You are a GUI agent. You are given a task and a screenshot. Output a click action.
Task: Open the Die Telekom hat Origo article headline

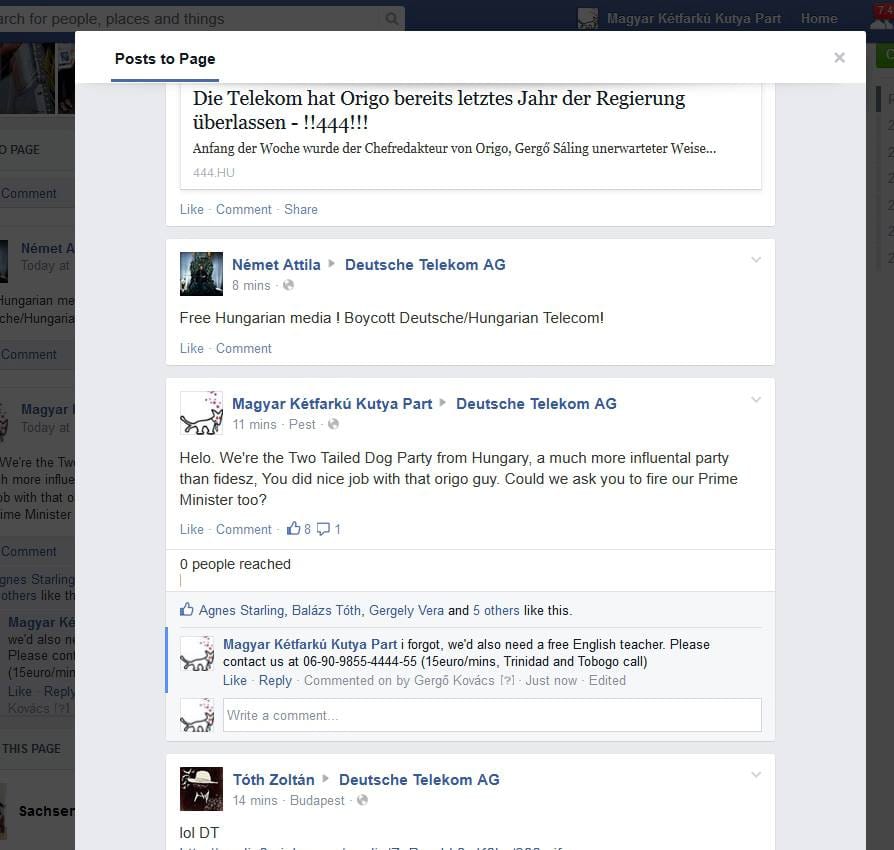[438, 110]
